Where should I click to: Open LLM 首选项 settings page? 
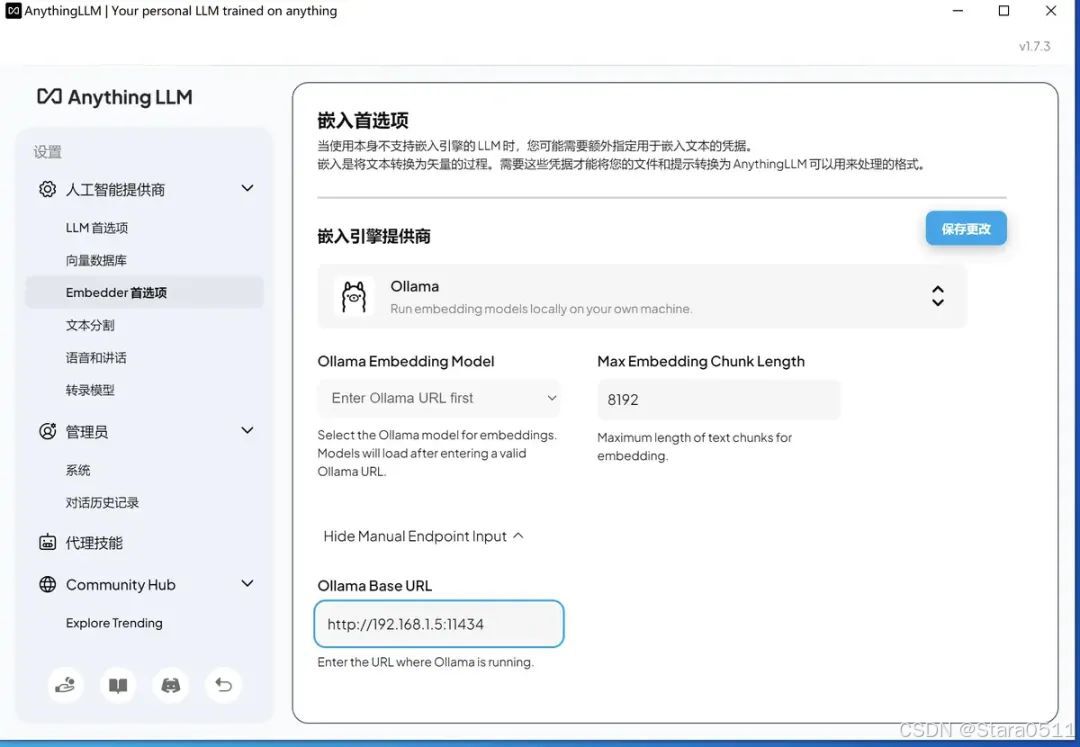pyautogui.click(x=97, y=228)
